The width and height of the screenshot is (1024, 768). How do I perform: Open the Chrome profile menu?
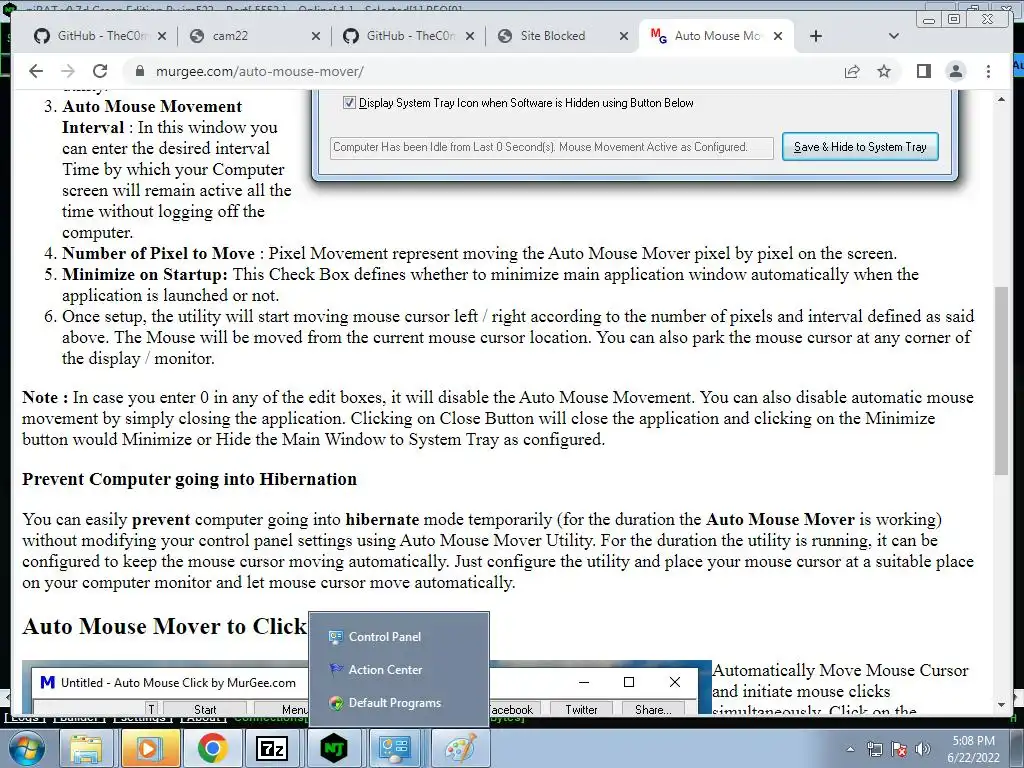(x=956, y=71)
